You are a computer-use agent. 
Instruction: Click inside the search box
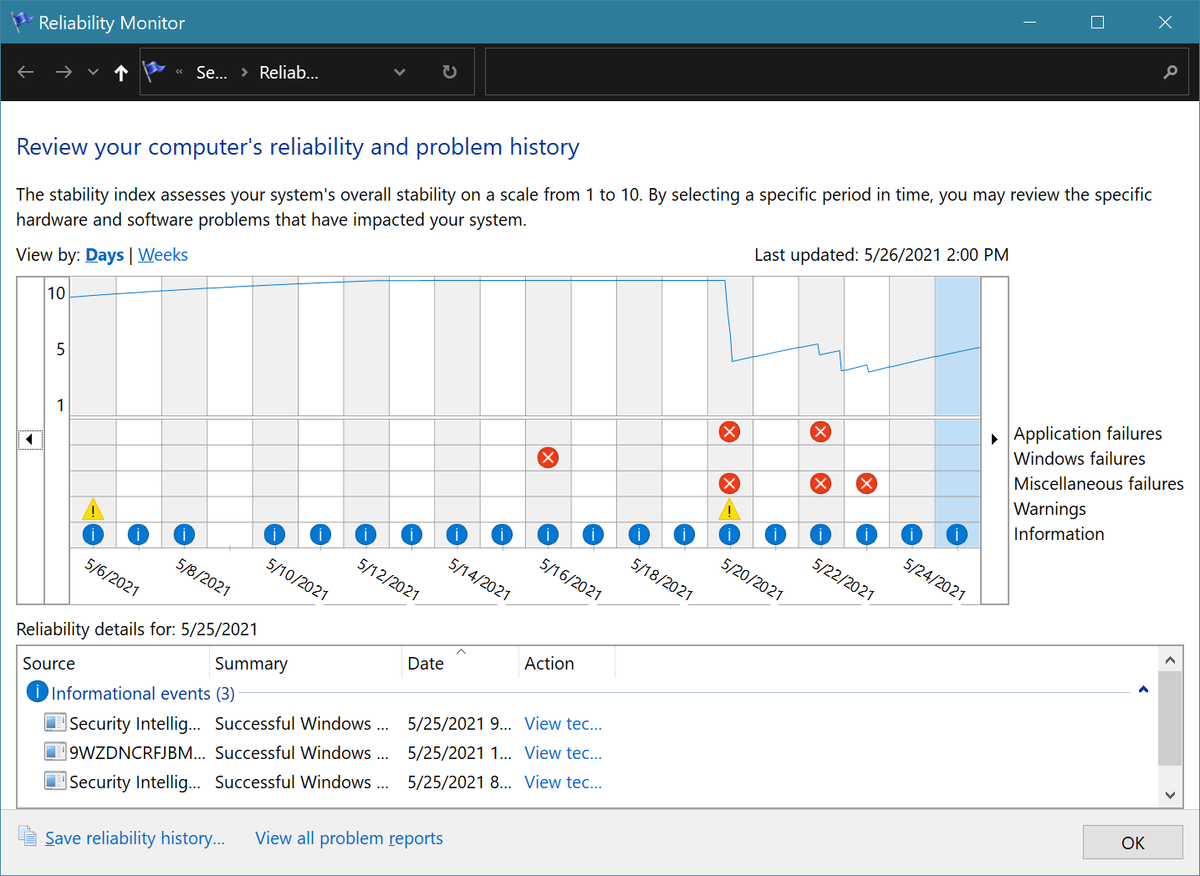point(820,71)
